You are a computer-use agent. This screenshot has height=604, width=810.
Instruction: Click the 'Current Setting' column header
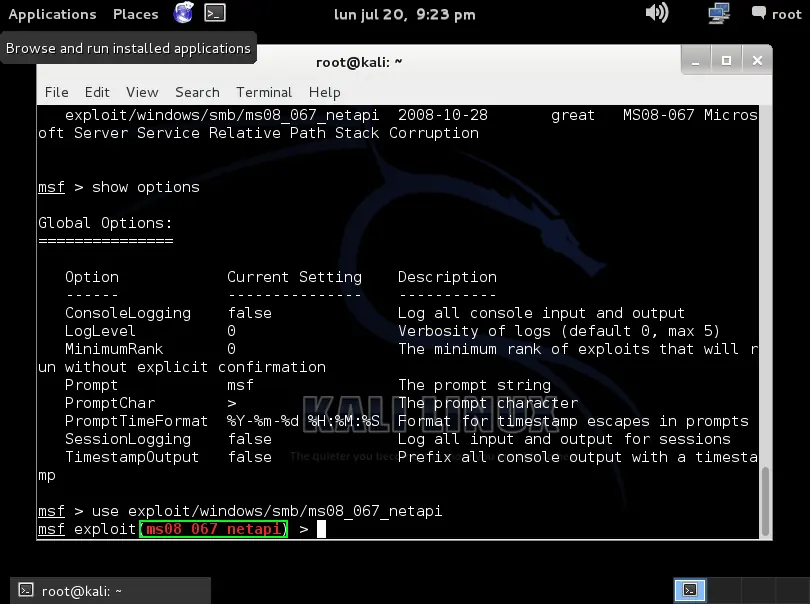tap(294, 277)
